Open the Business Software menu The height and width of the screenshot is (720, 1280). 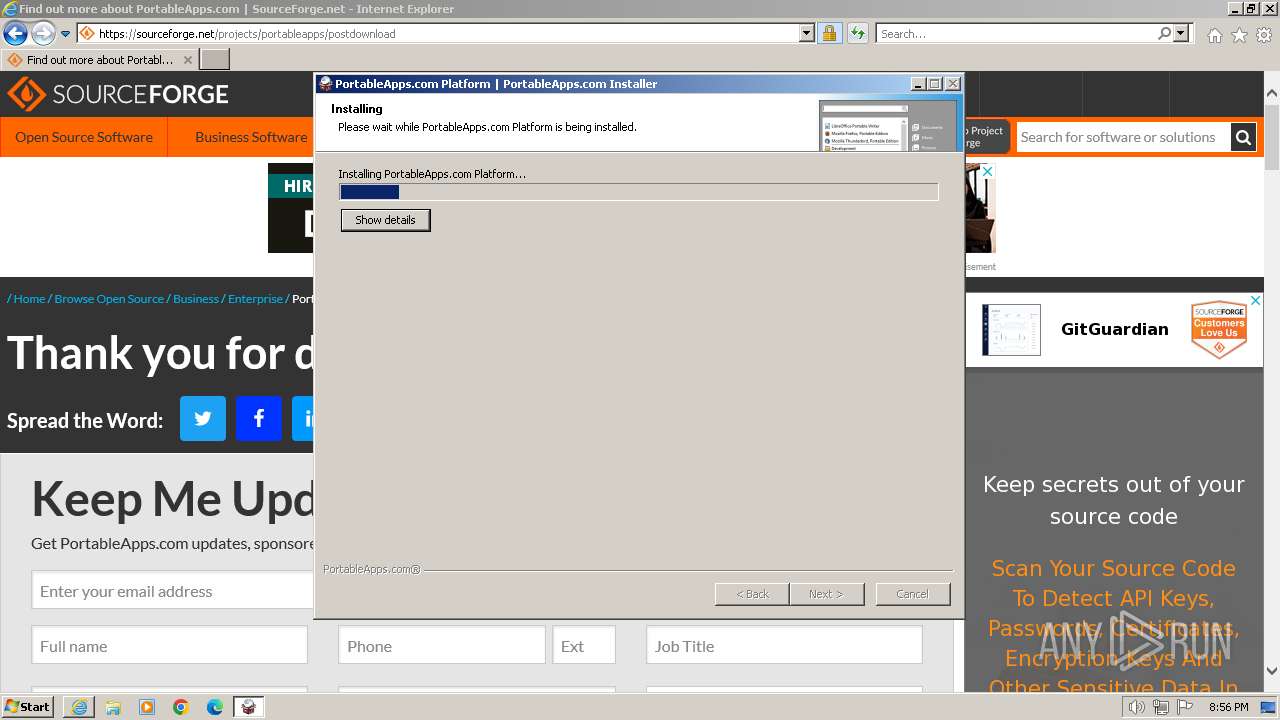pos(251,137)
